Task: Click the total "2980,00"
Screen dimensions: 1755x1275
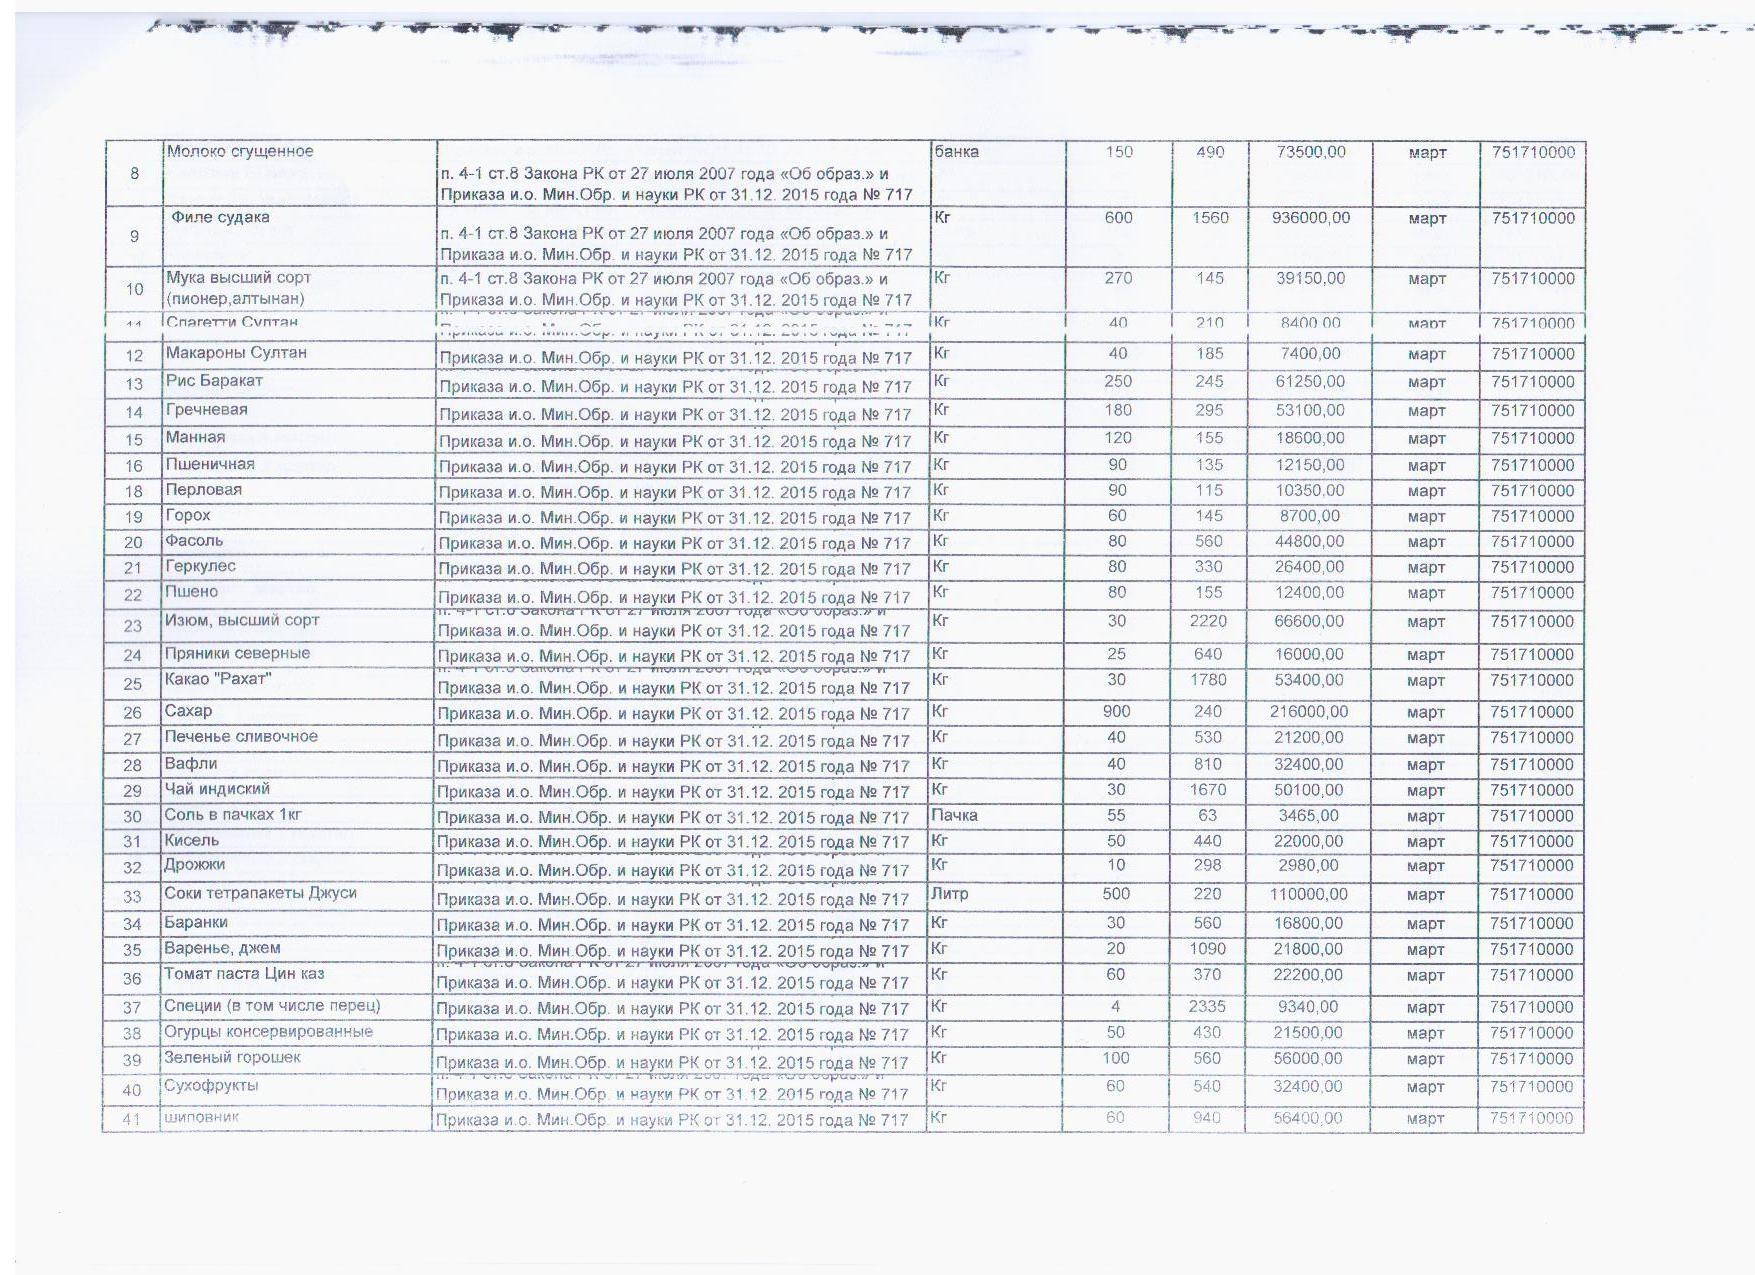Action: tap(1309, 866)
